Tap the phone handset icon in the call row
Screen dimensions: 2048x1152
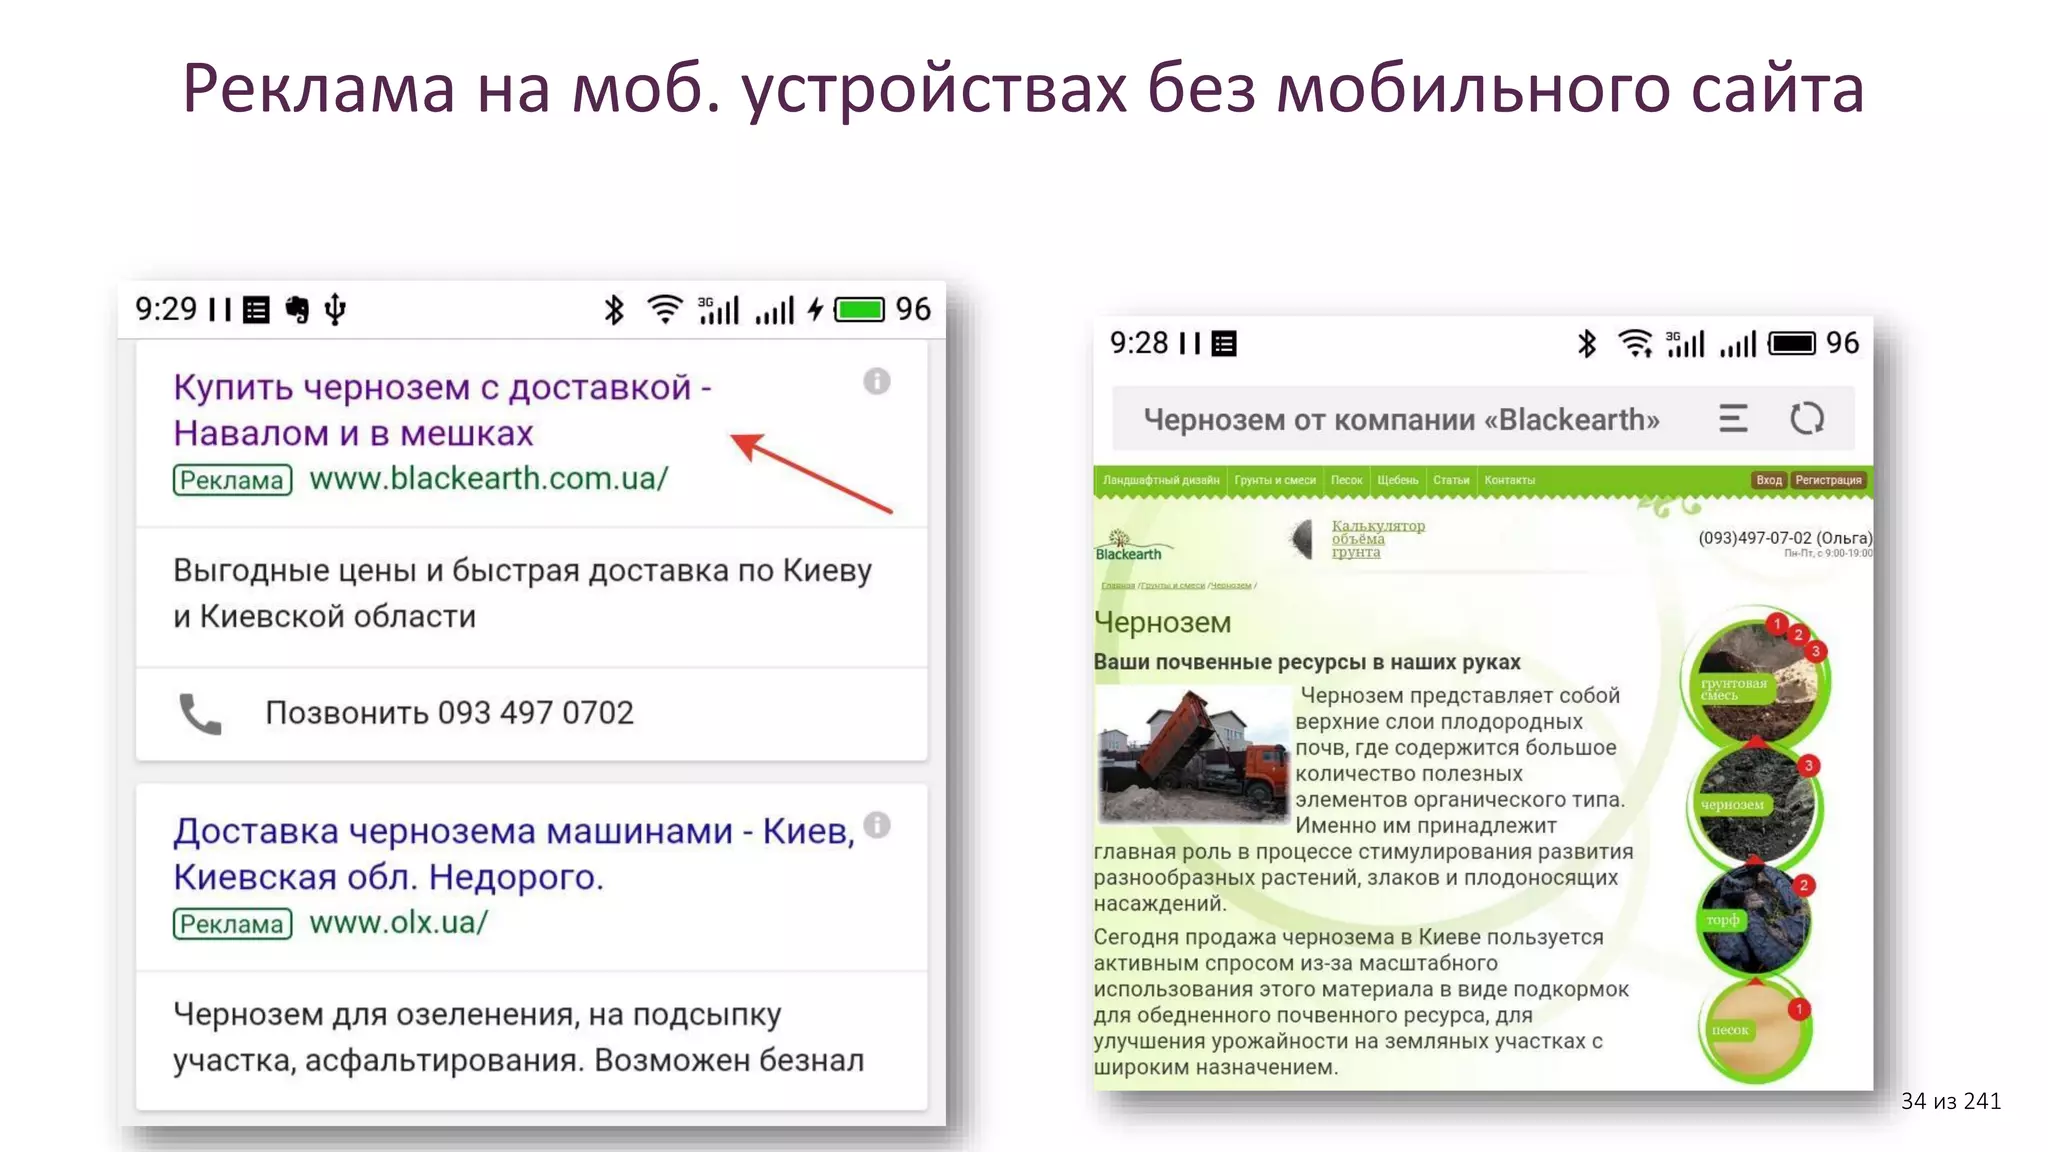coord(200,714)
